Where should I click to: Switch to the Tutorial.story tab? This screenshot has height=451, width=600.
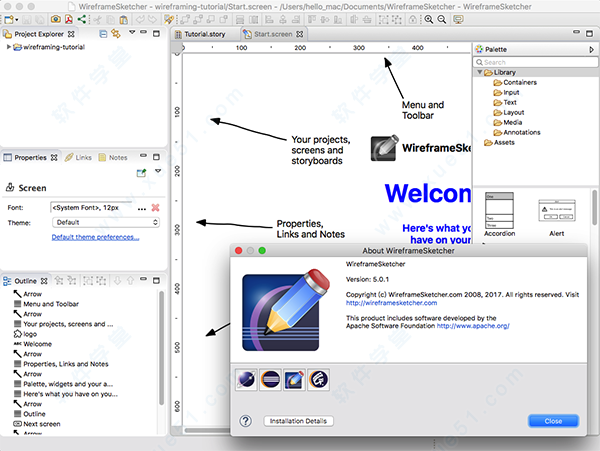coord(201,34)
